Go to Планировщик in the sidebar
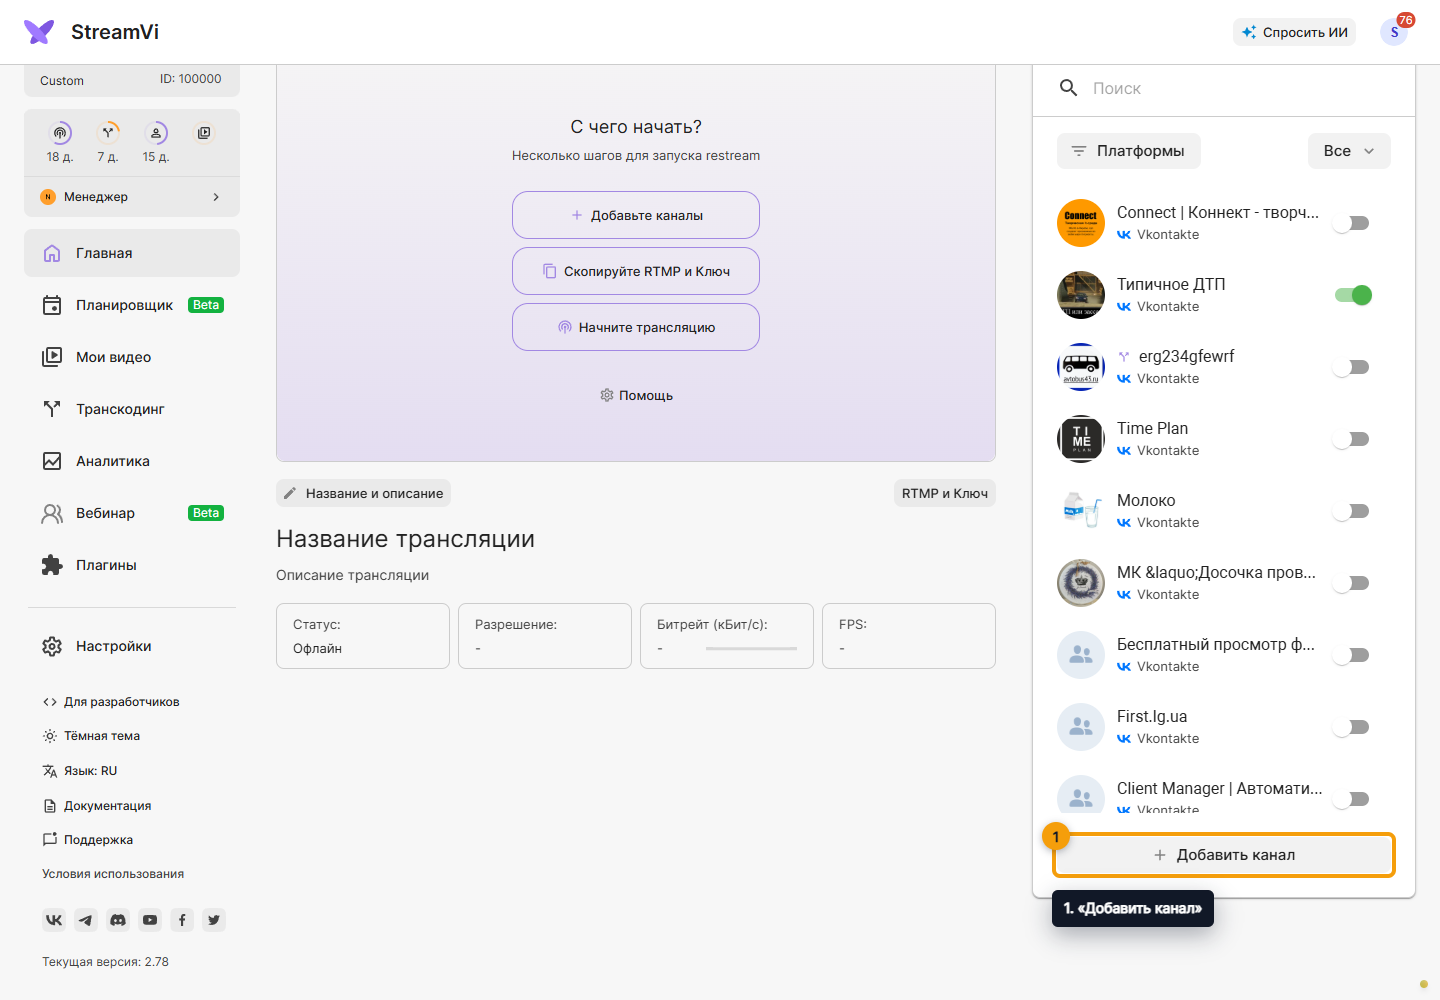Viewport: 1440px width, 1000px height. [x=132, y=305]
